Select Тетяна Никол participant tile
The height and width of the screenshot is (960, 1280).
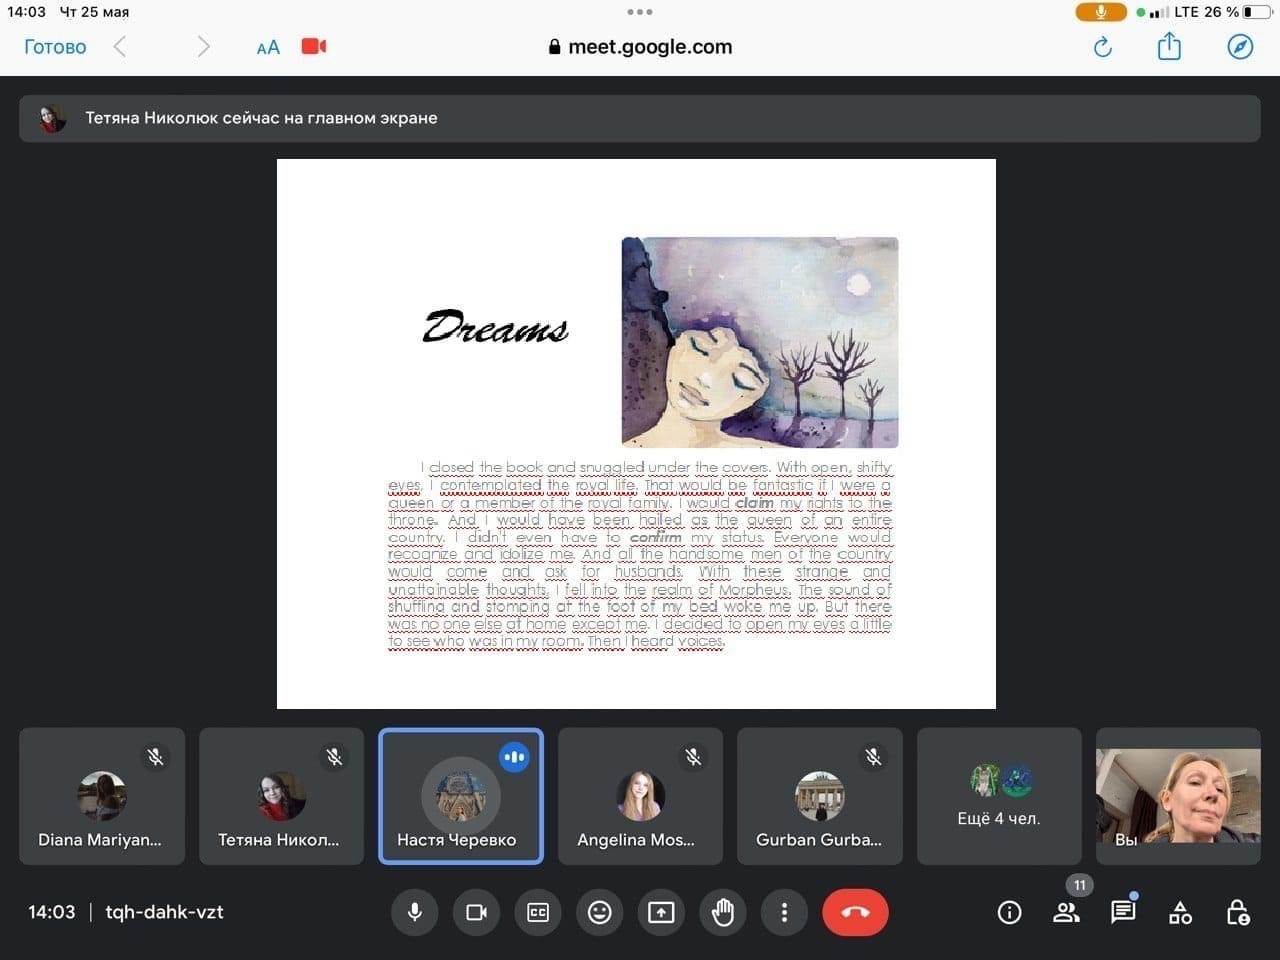tap(281, 796)
